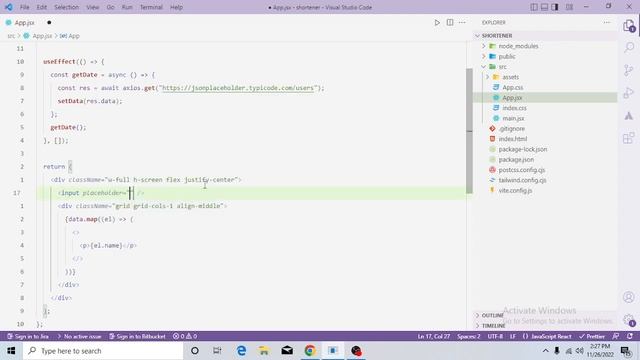Image resolution: width=640 pixels, height=360 pixels.
Task: Run the code with the play icon
Action: (x=437, y=22)
